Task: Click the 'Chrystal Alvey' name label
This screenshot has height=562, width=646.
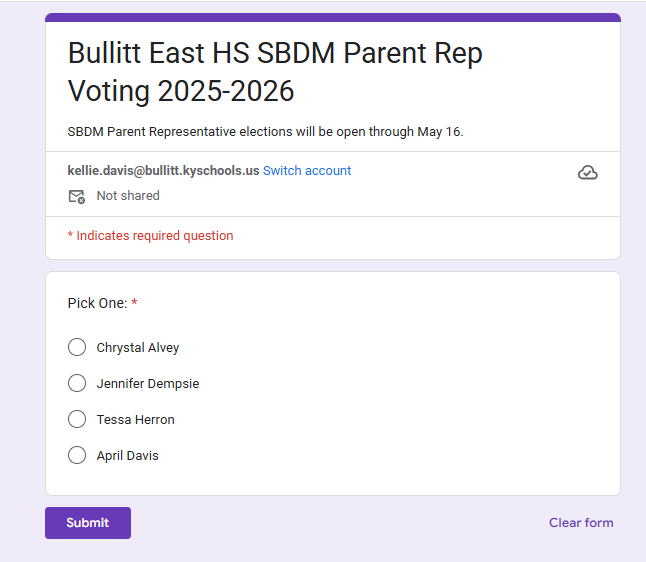Action: click(x=138, y=348)
